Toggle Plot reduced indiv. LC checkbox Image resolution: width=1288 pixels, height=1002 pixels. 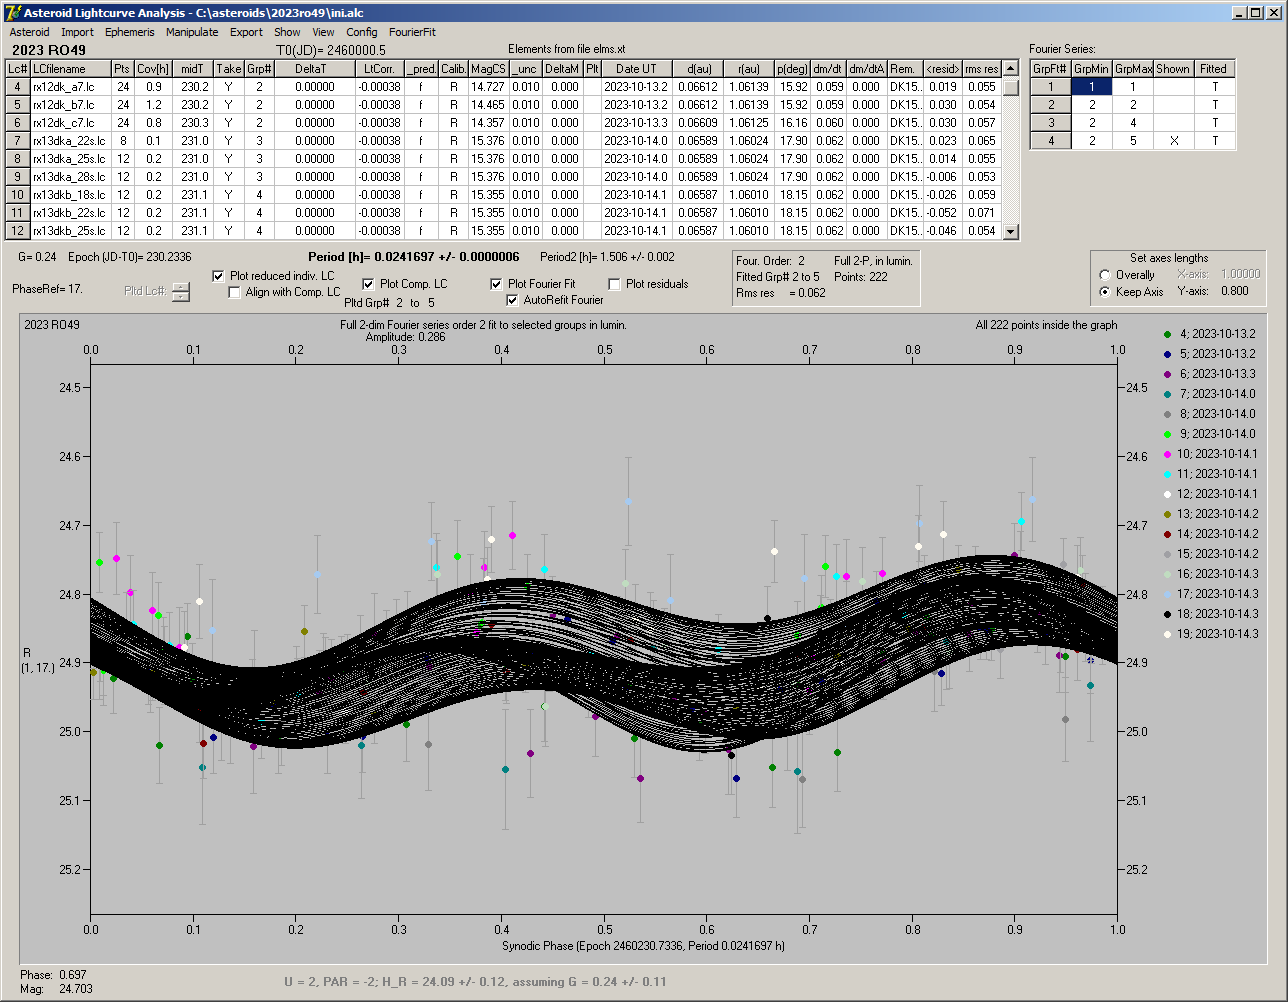click(x=219, y=276)
